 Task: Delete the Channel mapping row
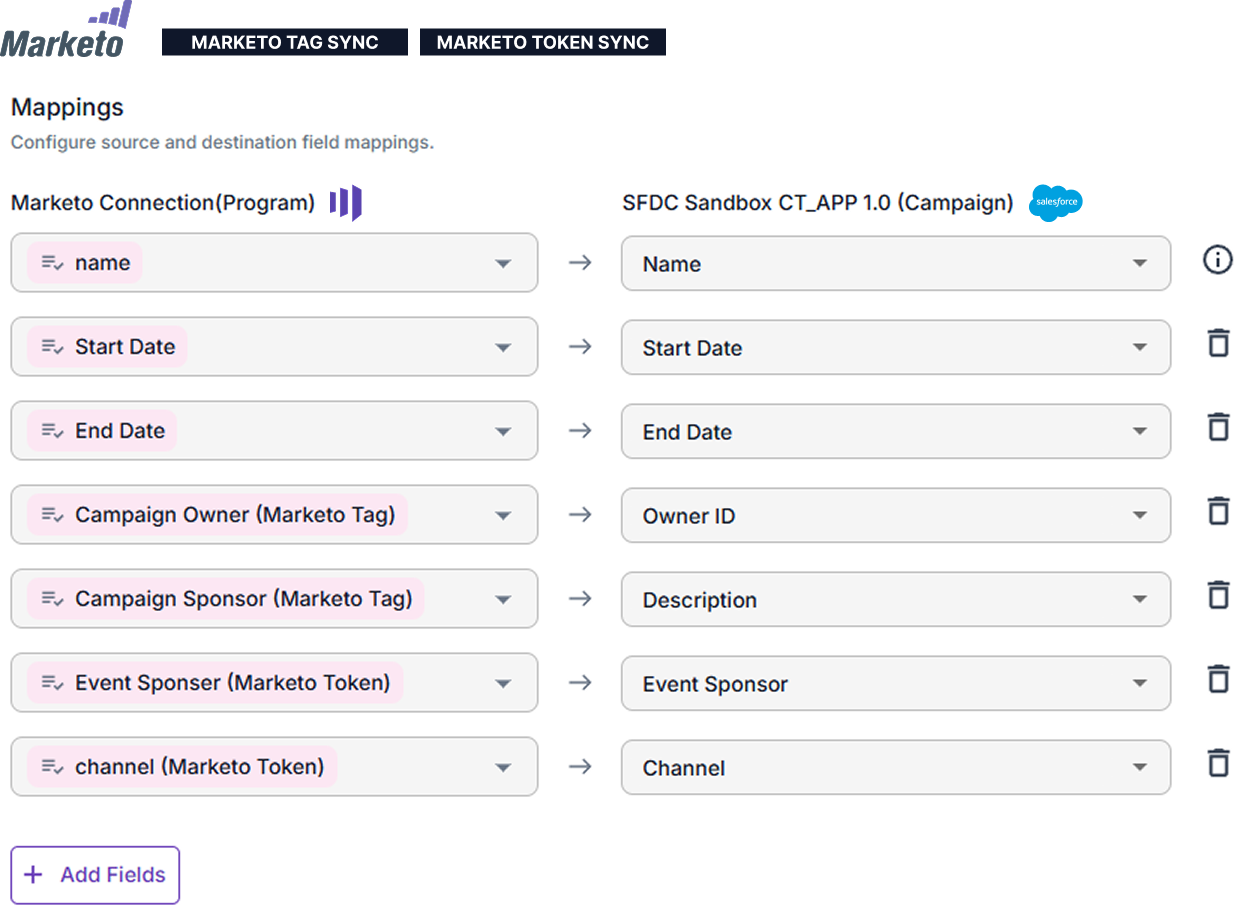[1218, 763]
